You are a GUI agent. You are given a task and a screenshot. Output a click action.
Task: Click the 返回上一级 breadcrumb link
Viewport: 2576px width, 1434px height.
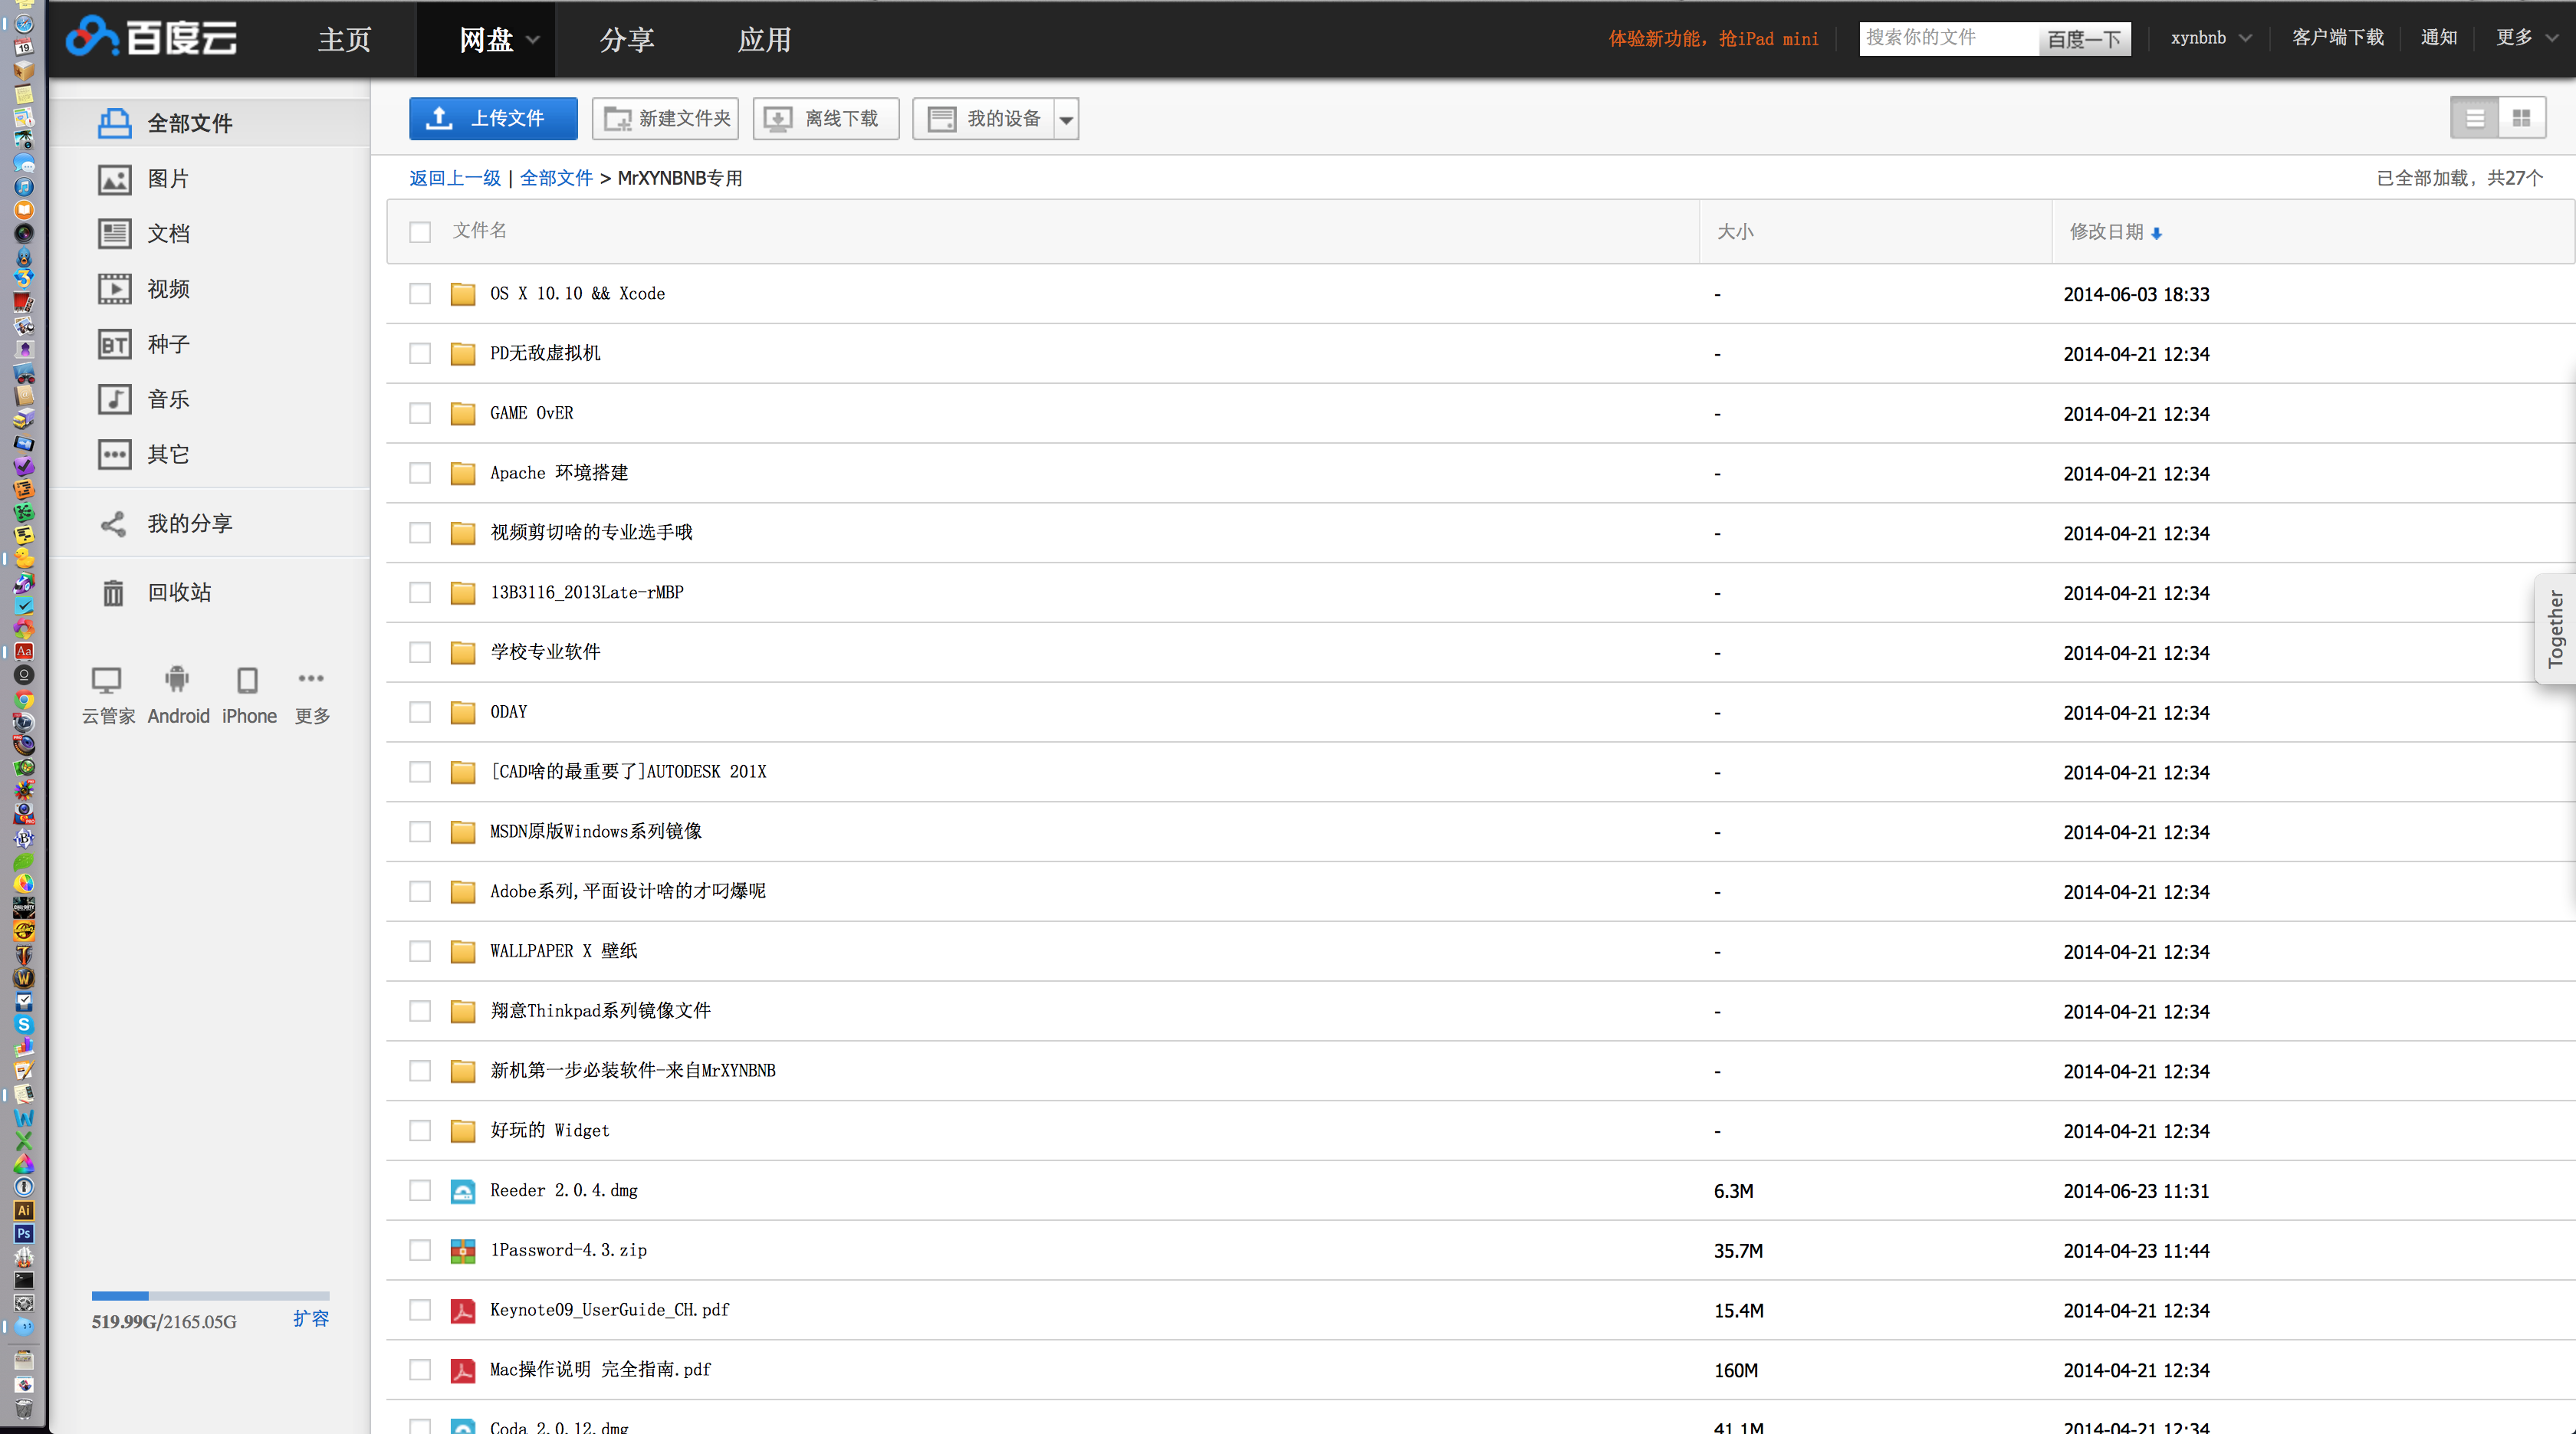click(x=455, y=179)
